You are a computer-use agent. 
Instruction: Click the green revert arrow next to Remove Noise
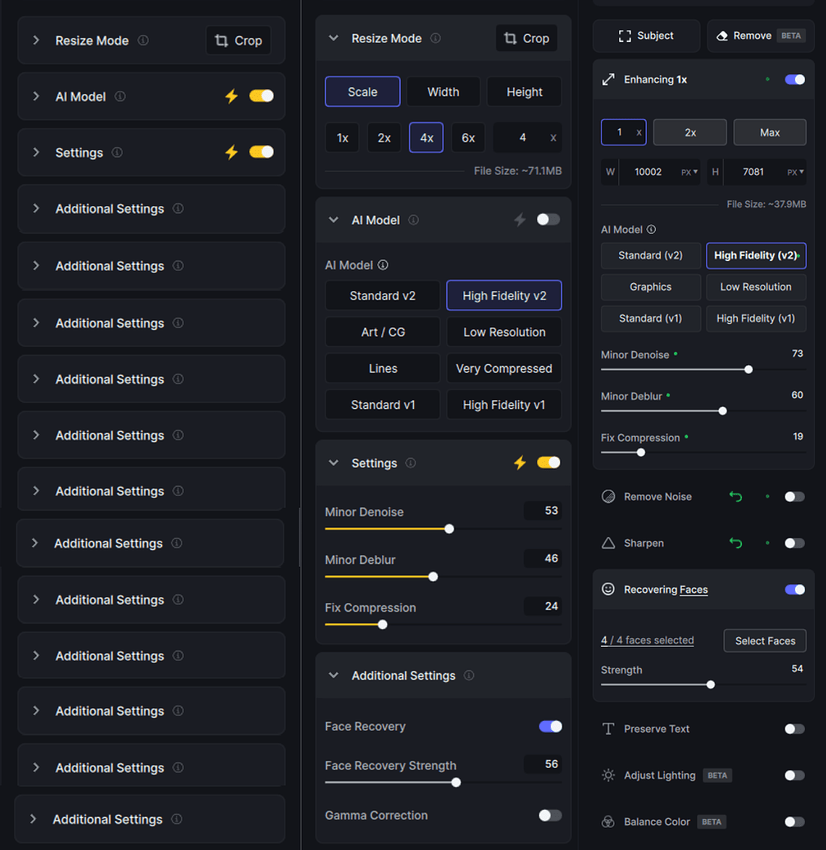[736, 496]
